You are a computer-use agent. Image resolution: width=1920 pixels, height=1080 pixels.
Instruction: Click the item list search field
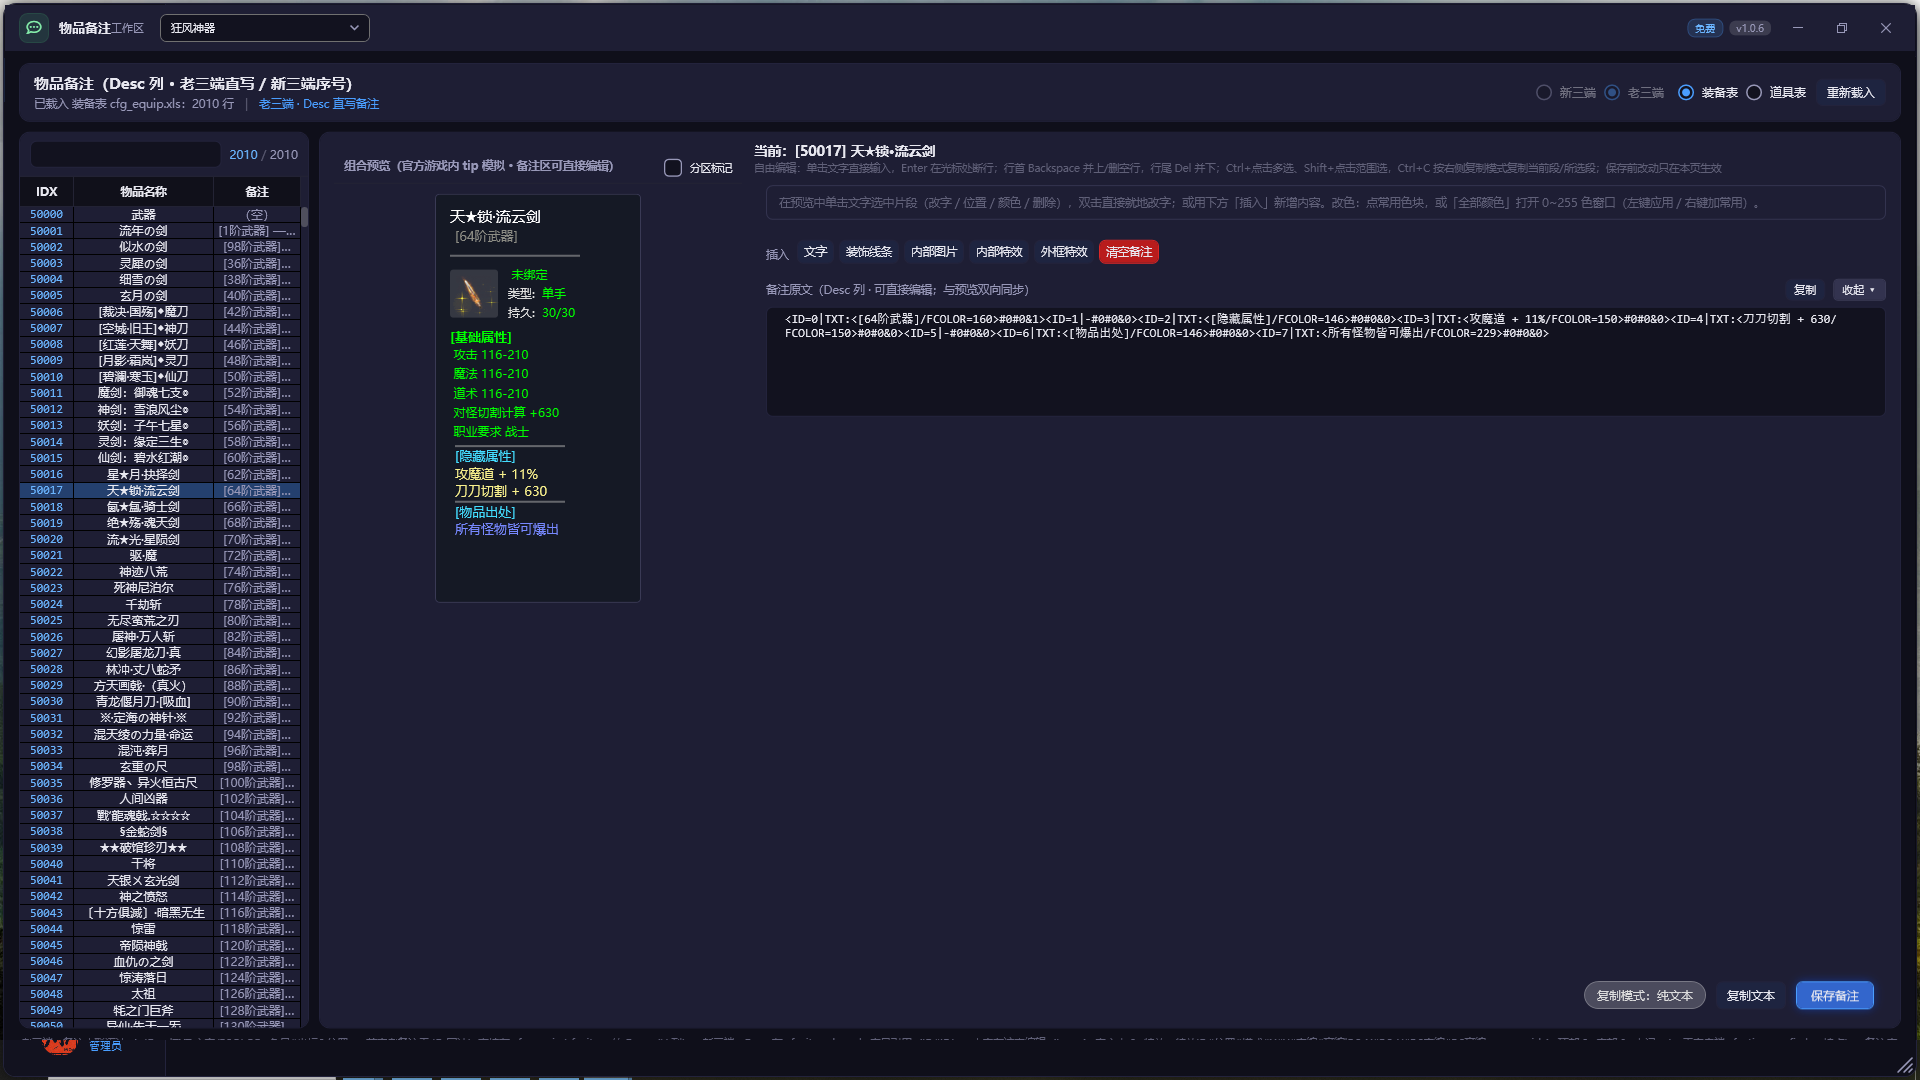[x=125, y=154]
